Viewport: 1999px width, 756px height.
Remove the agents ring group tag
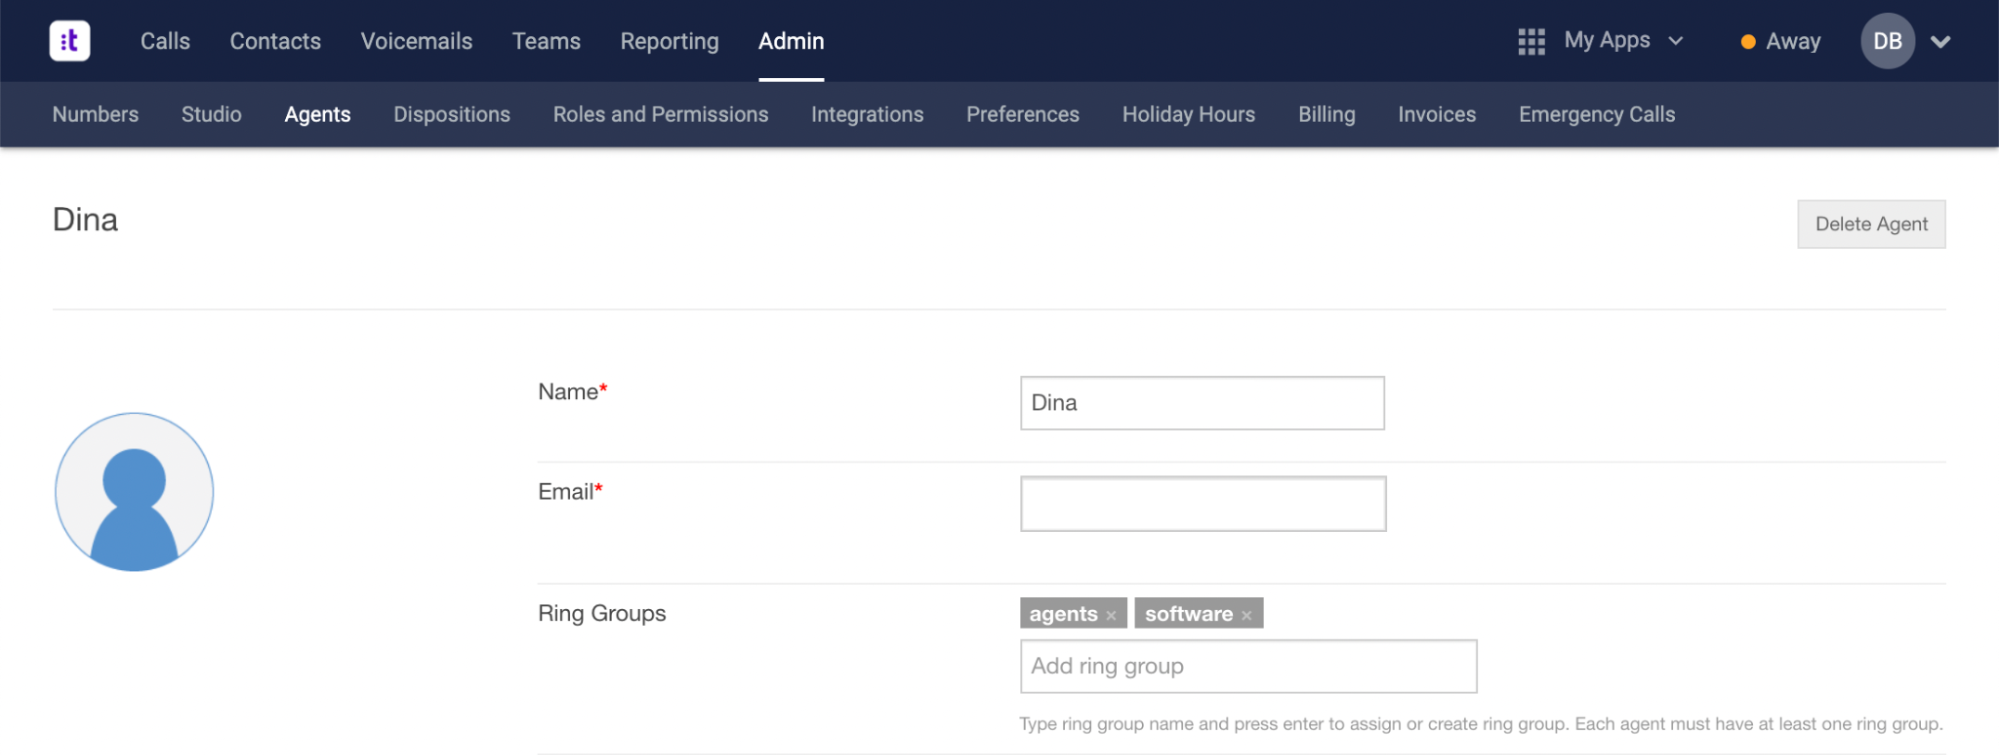tap(1111, 615)
